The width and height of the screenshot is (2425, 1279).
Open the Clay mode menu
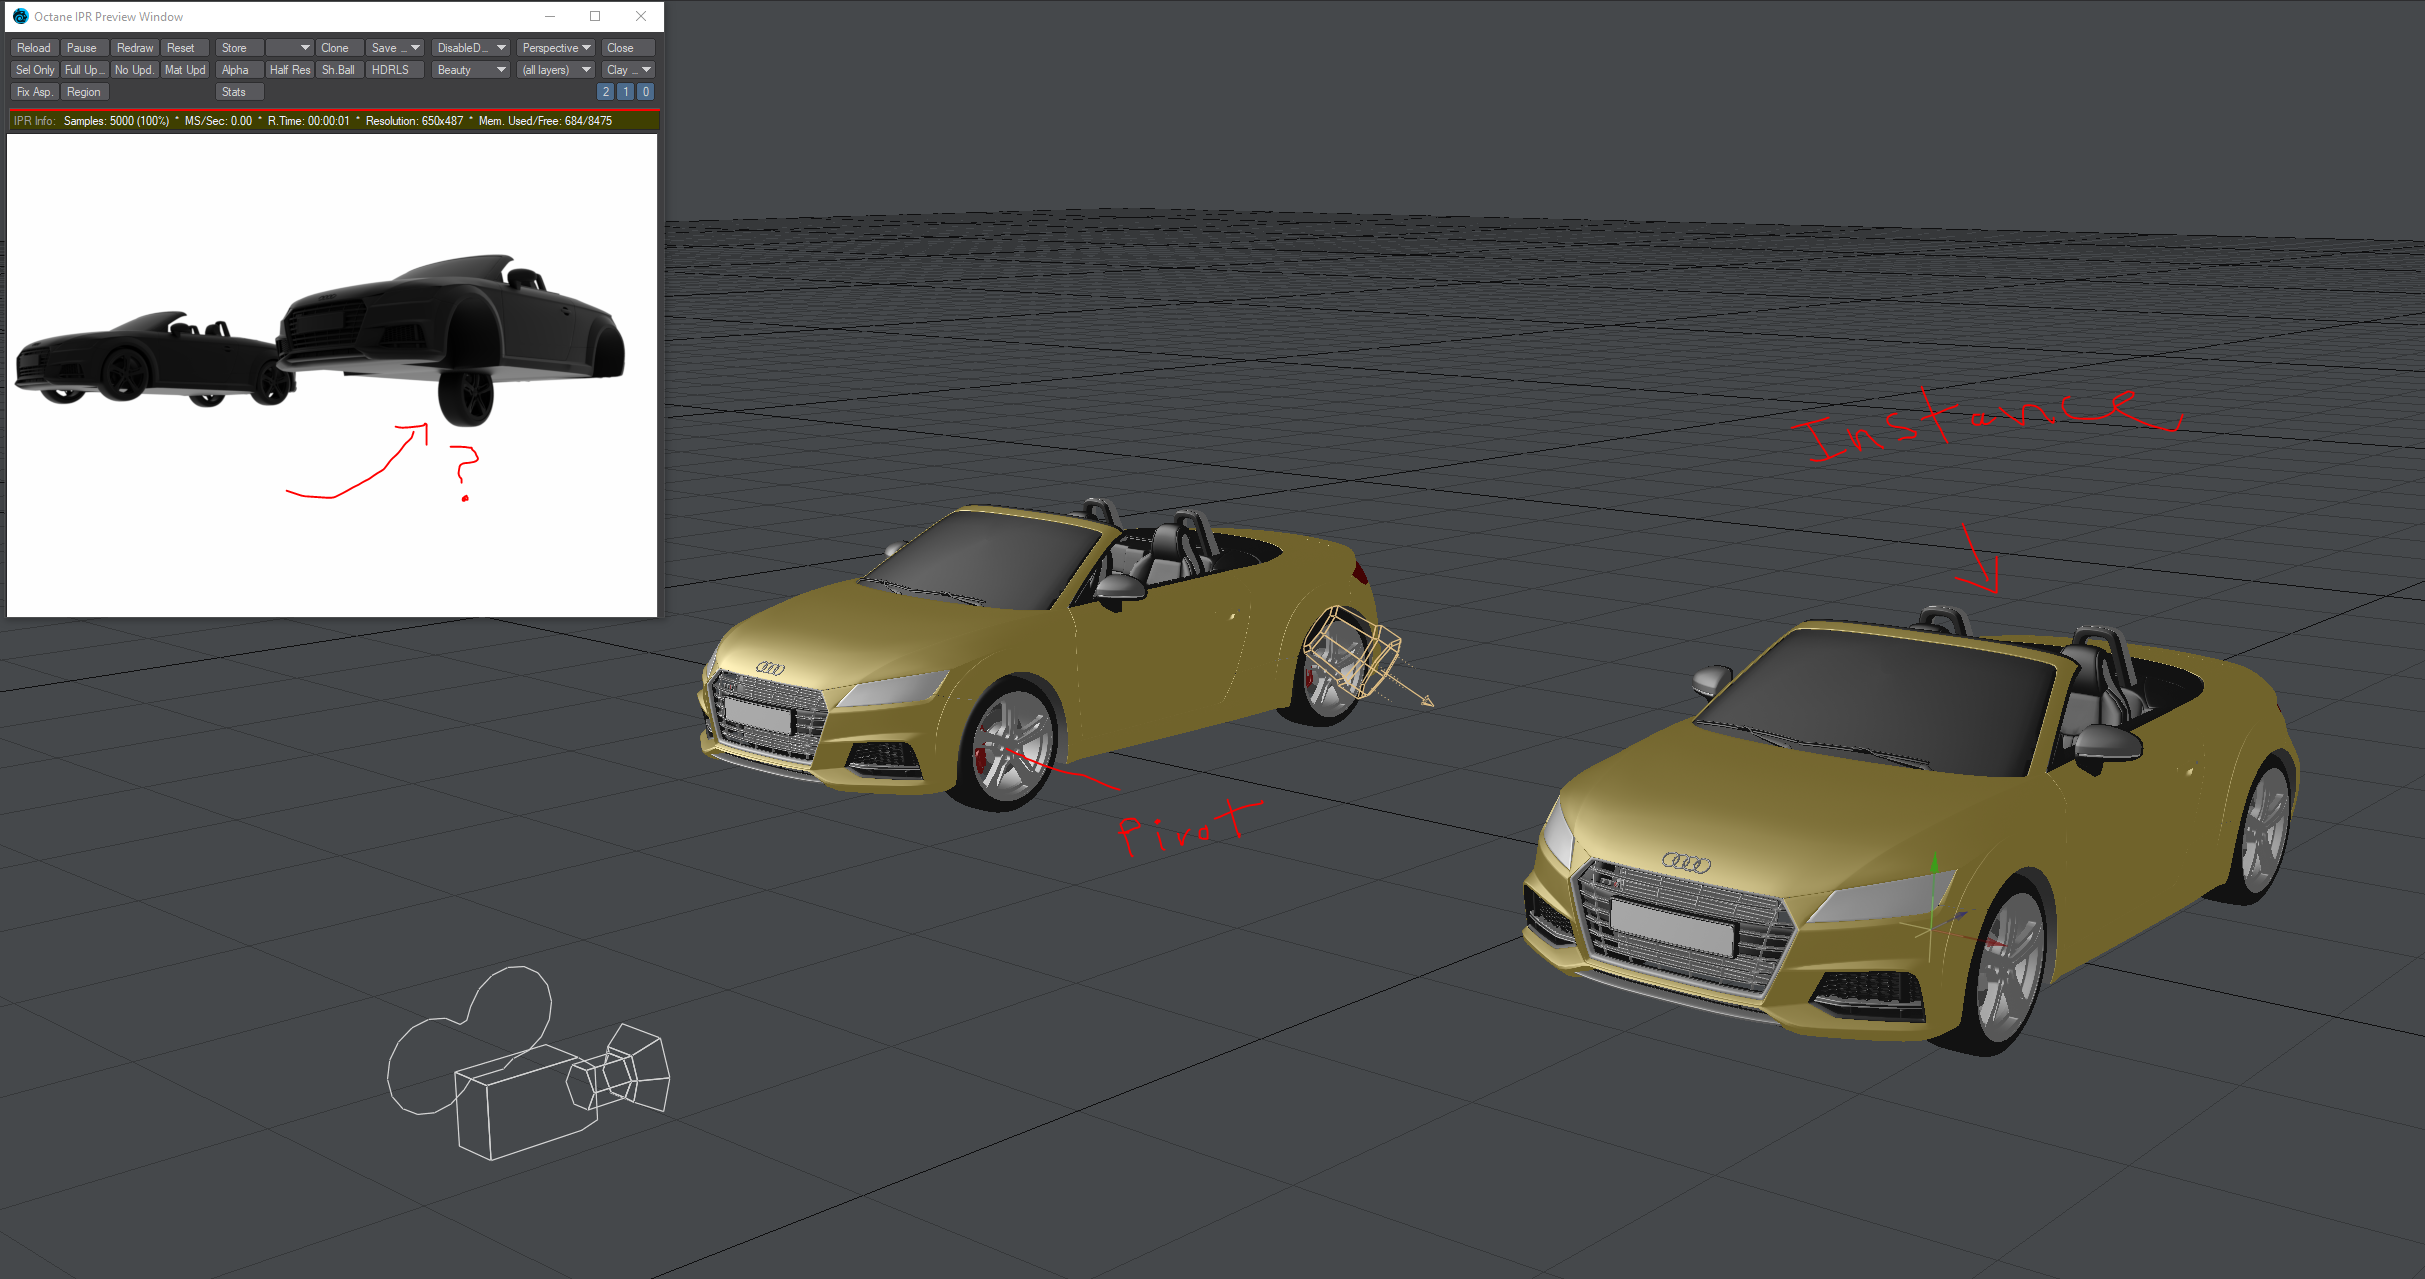coord(628,70)
